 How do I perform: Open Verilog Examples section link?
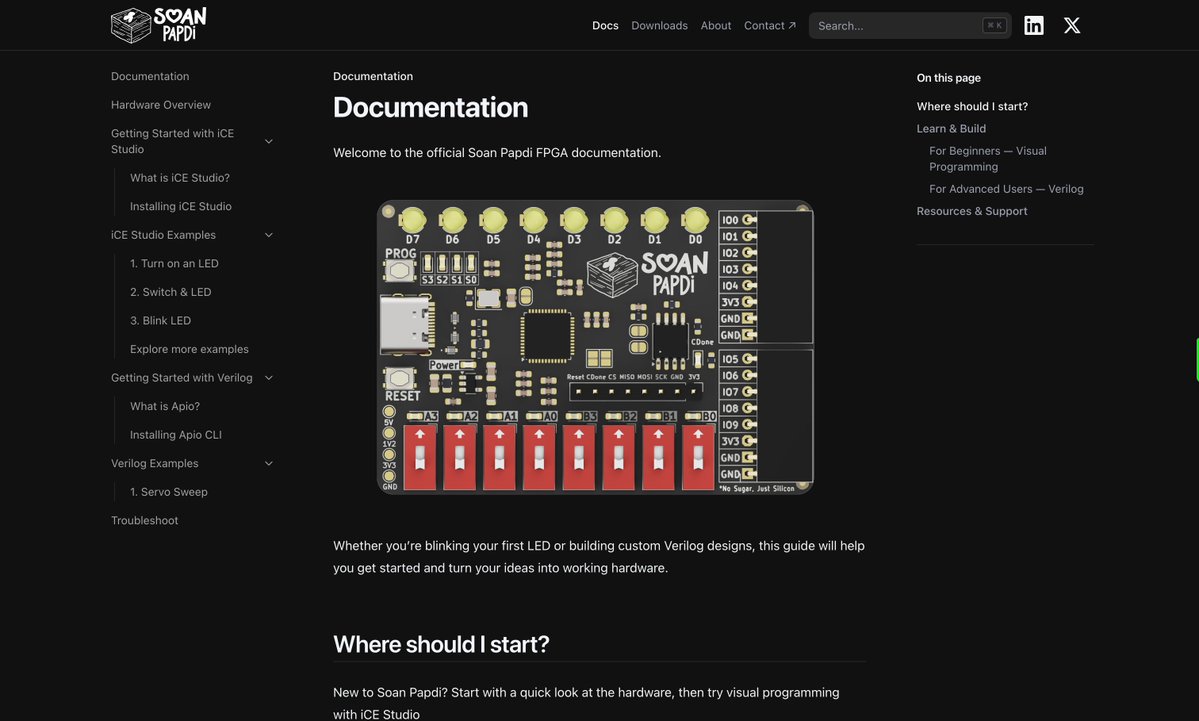pos(154,463)
